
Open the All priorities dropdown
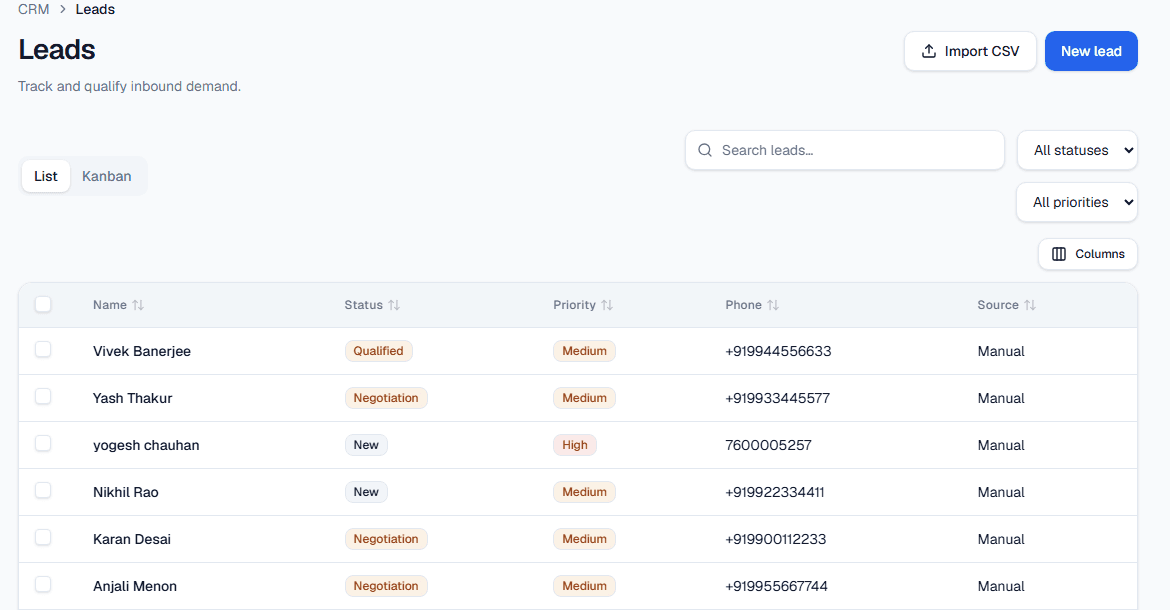[x=1077, y=202]
